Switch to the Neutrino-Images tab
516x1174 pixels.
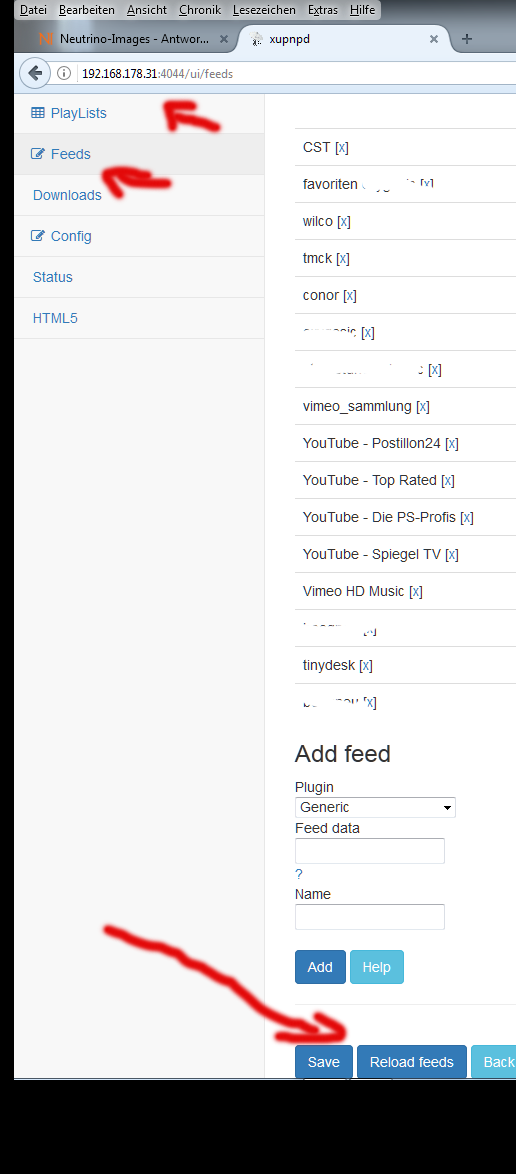click(x=134, y=39)
